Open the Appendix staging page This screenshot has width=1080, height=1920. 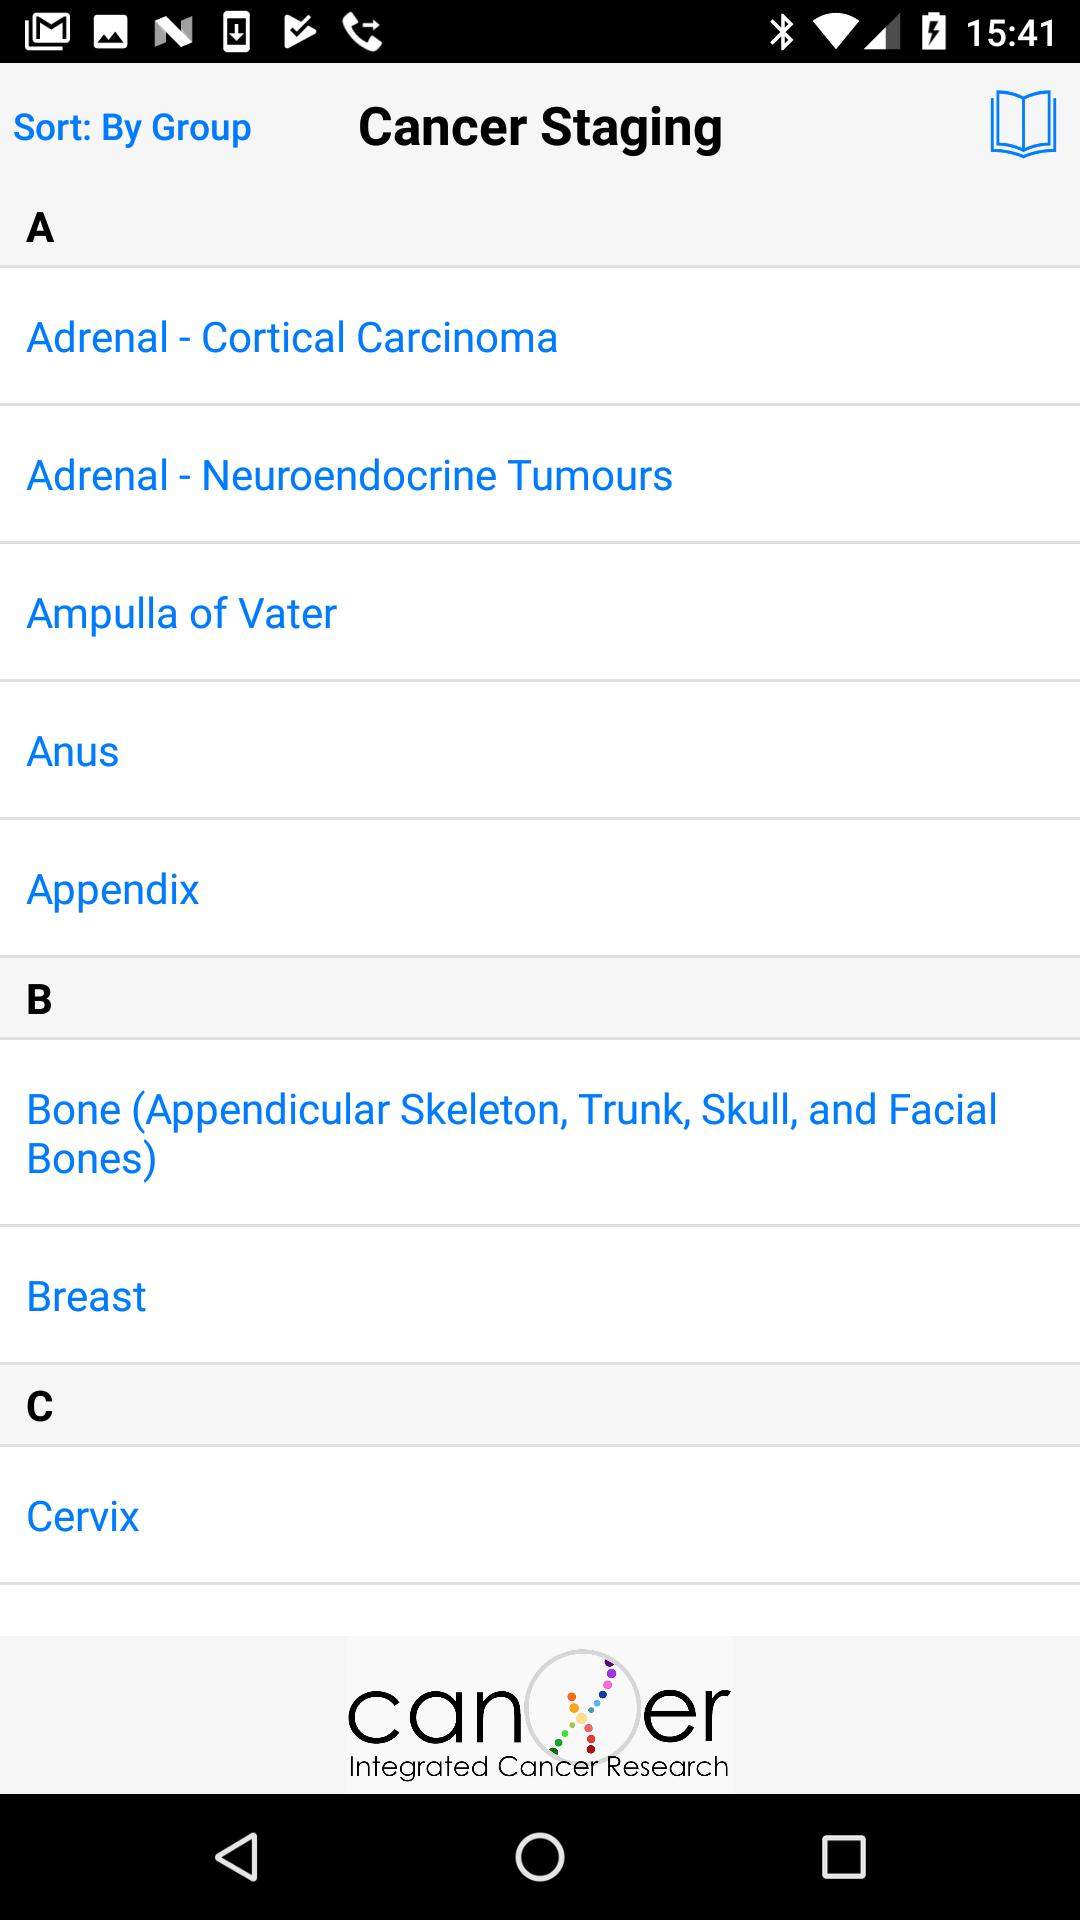coord(113,890)
